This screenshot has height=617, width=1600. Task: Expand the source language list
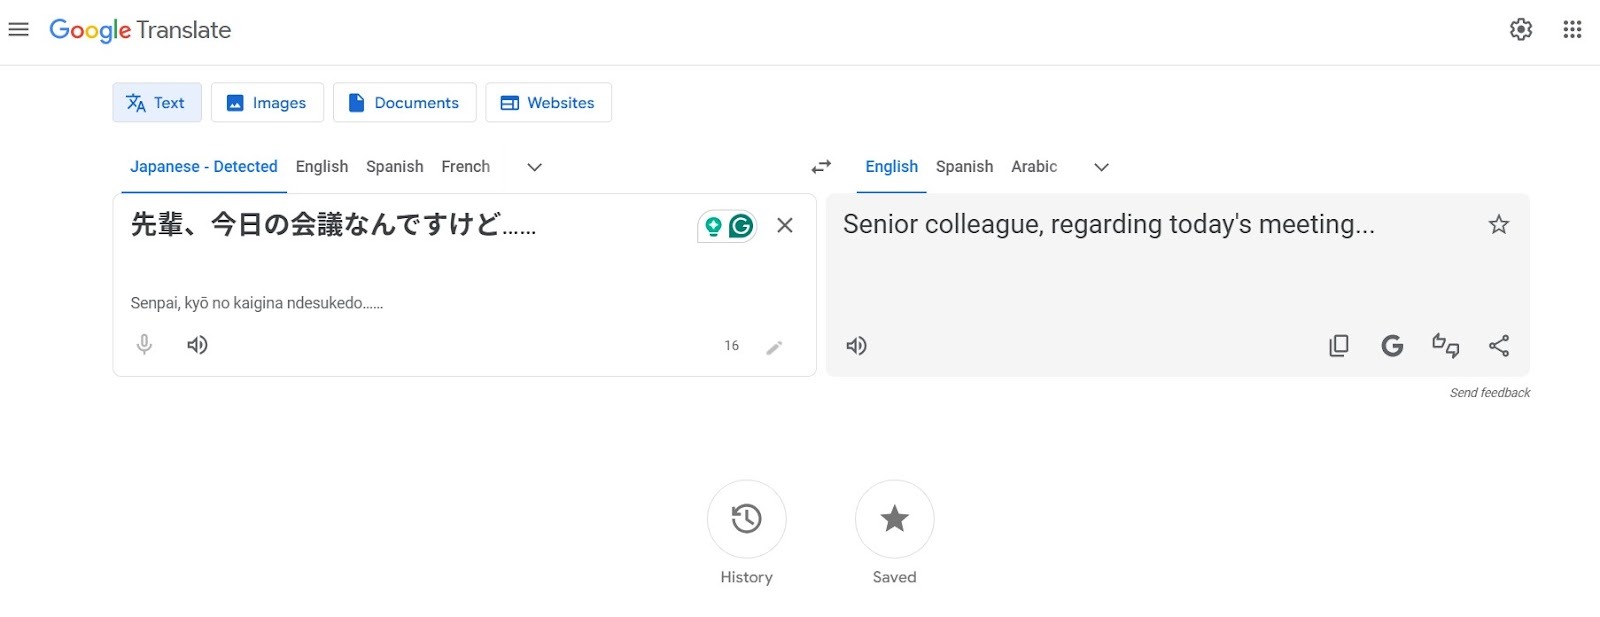(x=535, y=167)
